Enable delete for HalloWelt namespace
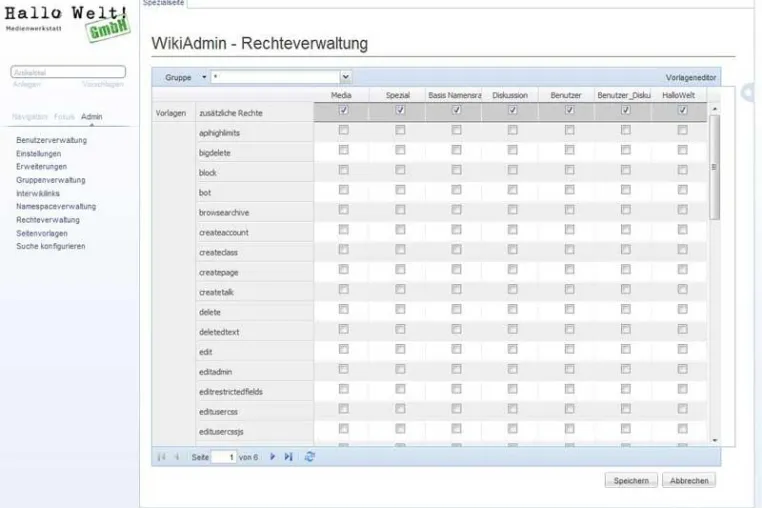 (x=682, y=309)
